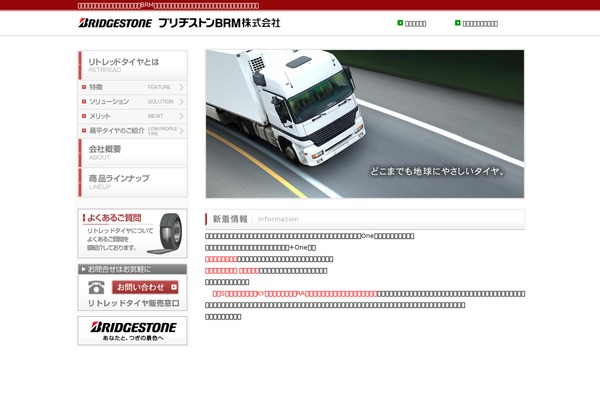Screen dimensions: 600x400
Task: Click the green icon of the shorter header link
Action: point(400,23)
